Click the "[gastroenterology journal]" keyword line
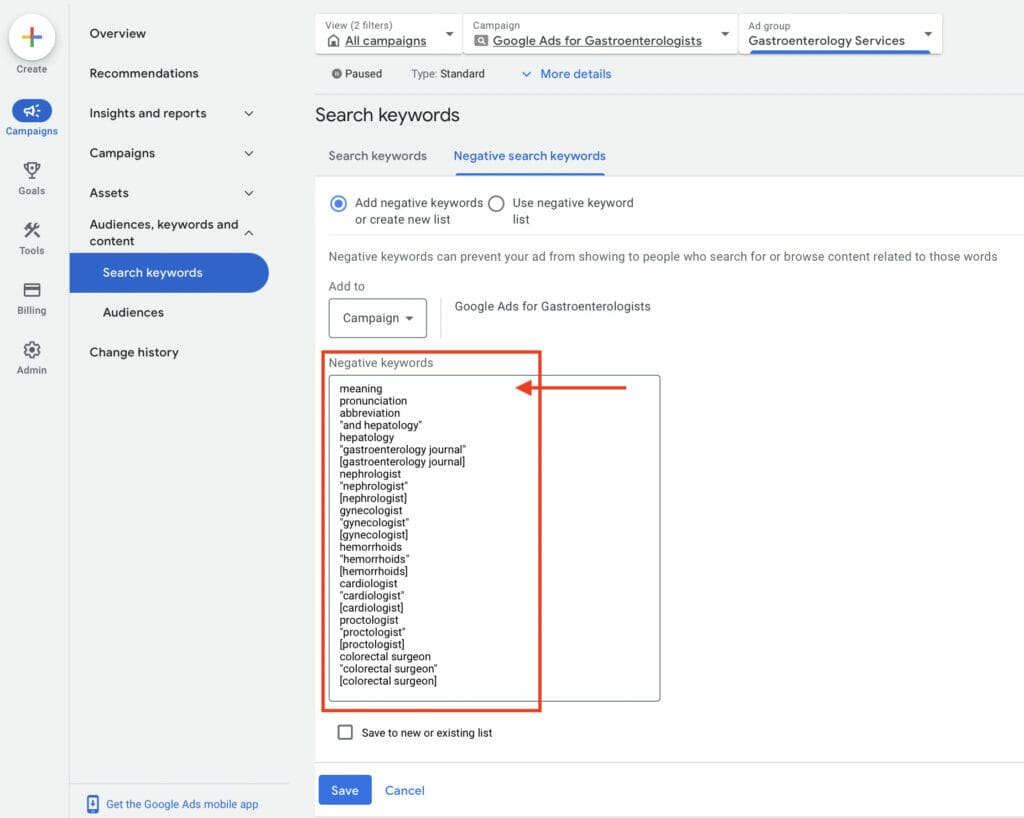Image resolution: width=1024 pixels, height=818 pixels. pyautogui.click(x=402, y=462)
